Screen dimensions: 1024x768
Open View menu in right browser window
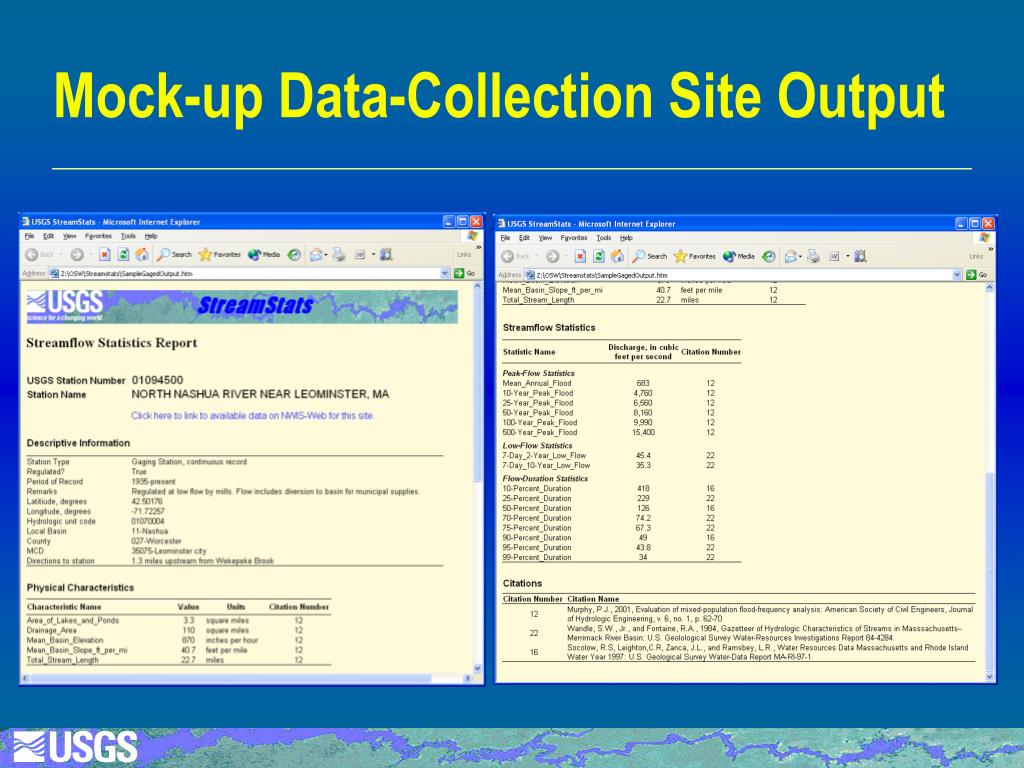545,238
